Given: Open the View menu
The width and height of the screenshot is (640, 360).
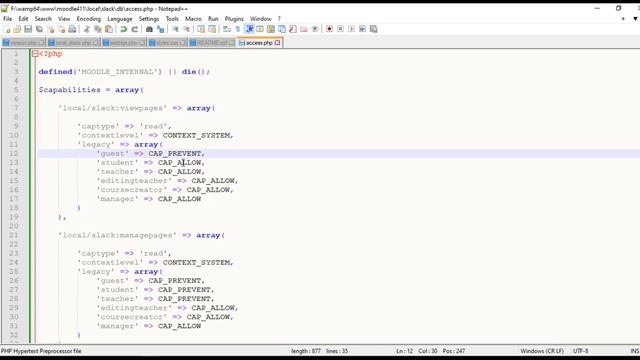Looking at the screenshot, I should tap(64, 19).
